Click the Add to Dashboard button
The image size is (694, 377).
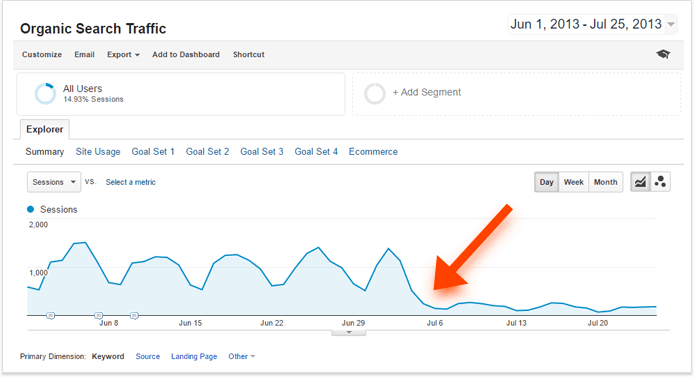186,54
